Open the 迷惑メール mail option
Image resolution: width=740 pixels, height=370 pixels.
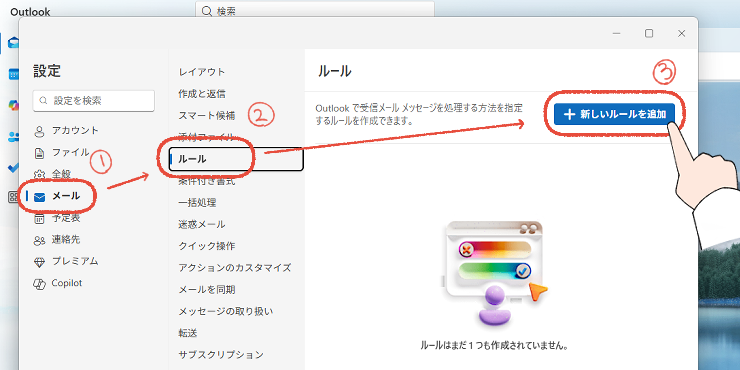click(x=202, y=224)
